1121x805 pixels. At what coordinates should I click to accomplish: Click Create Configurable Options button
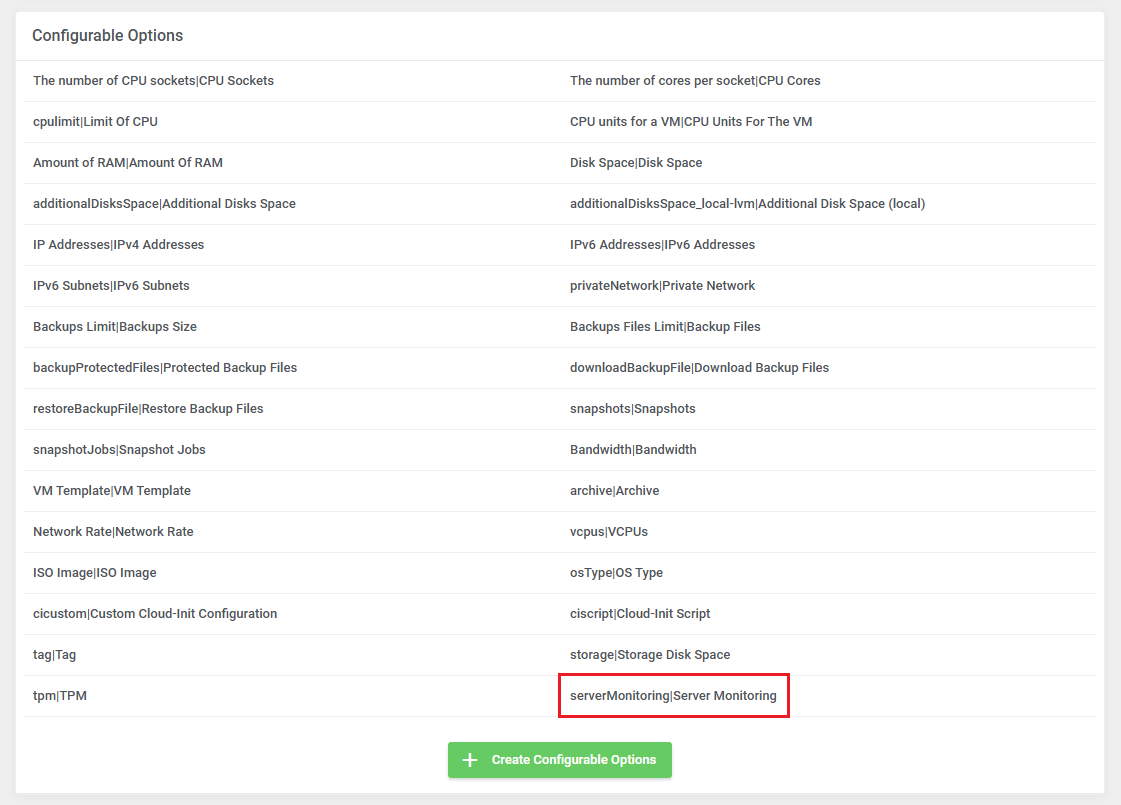pos(559,760)
